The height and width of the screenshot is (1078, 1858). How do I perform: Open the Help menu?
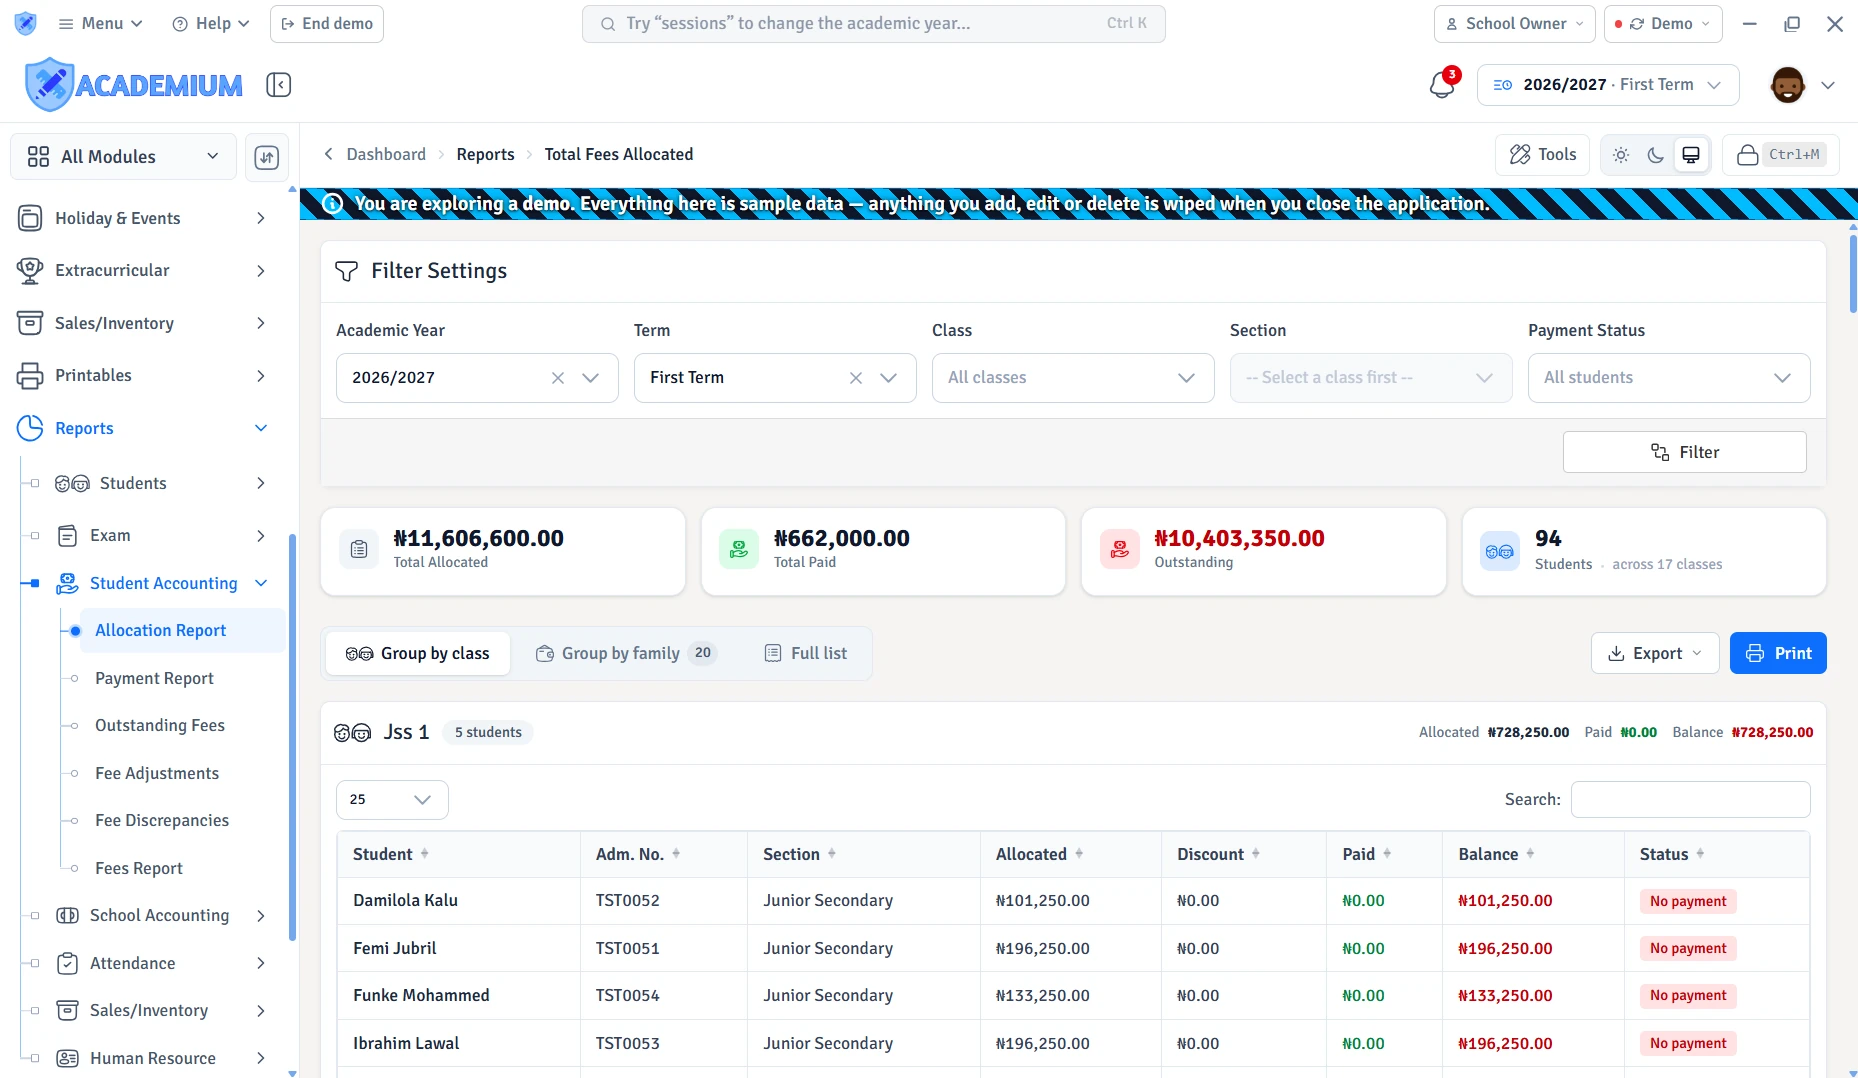click(x=210, y=24)
